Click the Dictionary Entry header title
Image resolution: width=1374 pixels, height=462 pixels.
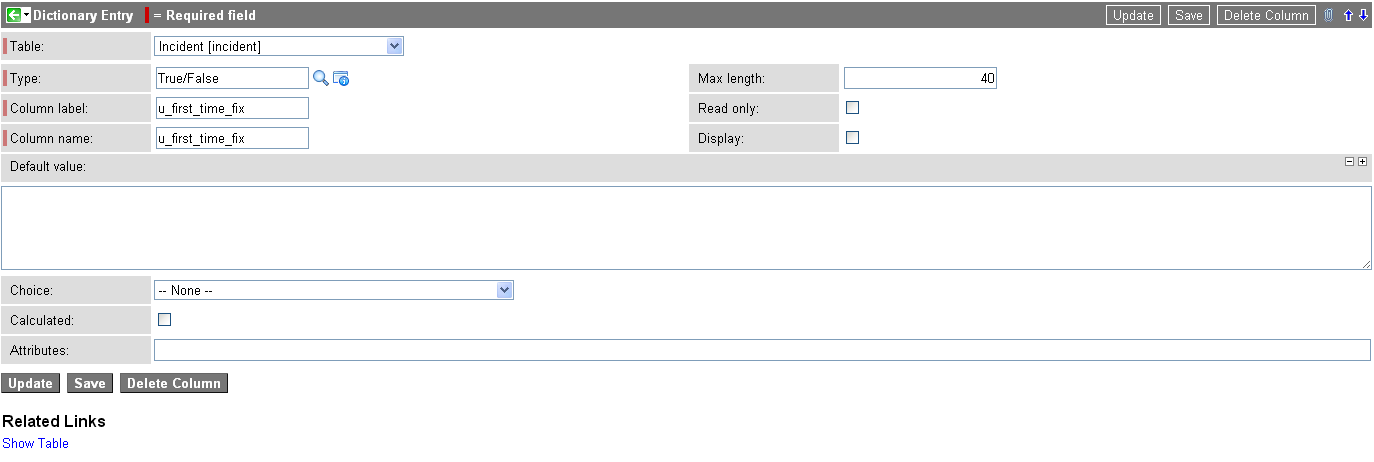point(83,15)
